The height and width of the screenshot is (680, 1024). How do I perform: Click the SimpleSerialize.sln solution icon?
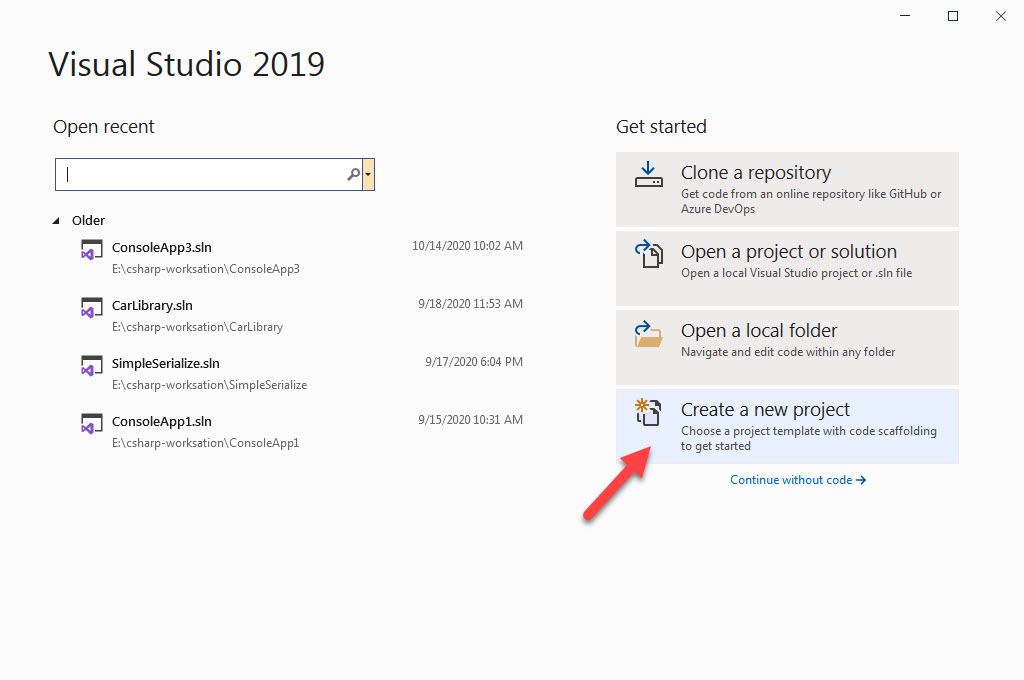91,366
